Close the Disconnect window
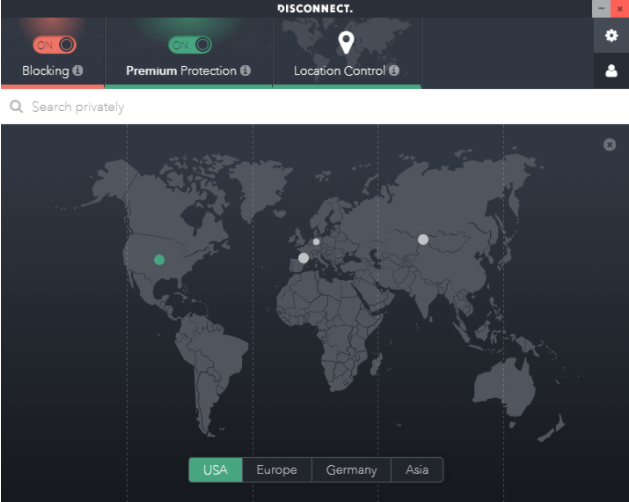This screenshot has height=502, width=629. [x=619, y=8]
